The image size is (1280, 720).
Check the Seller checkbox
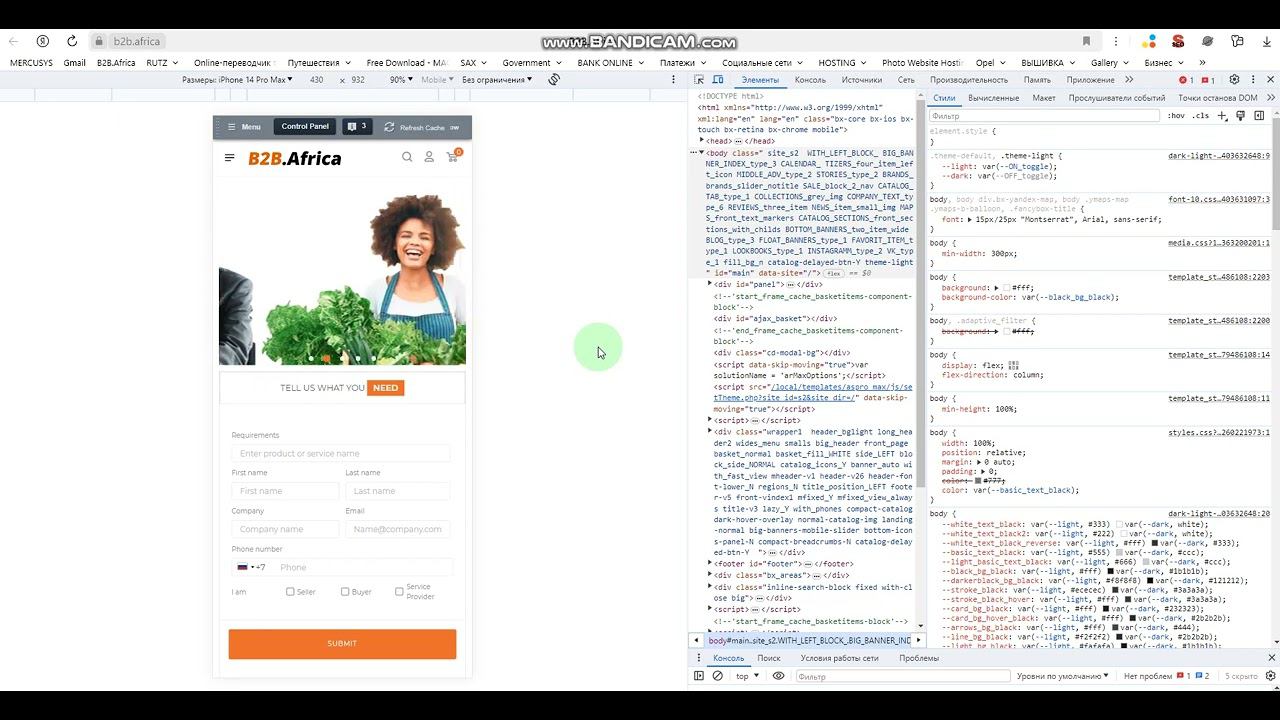pyautogui.click(x=290, y=592)
